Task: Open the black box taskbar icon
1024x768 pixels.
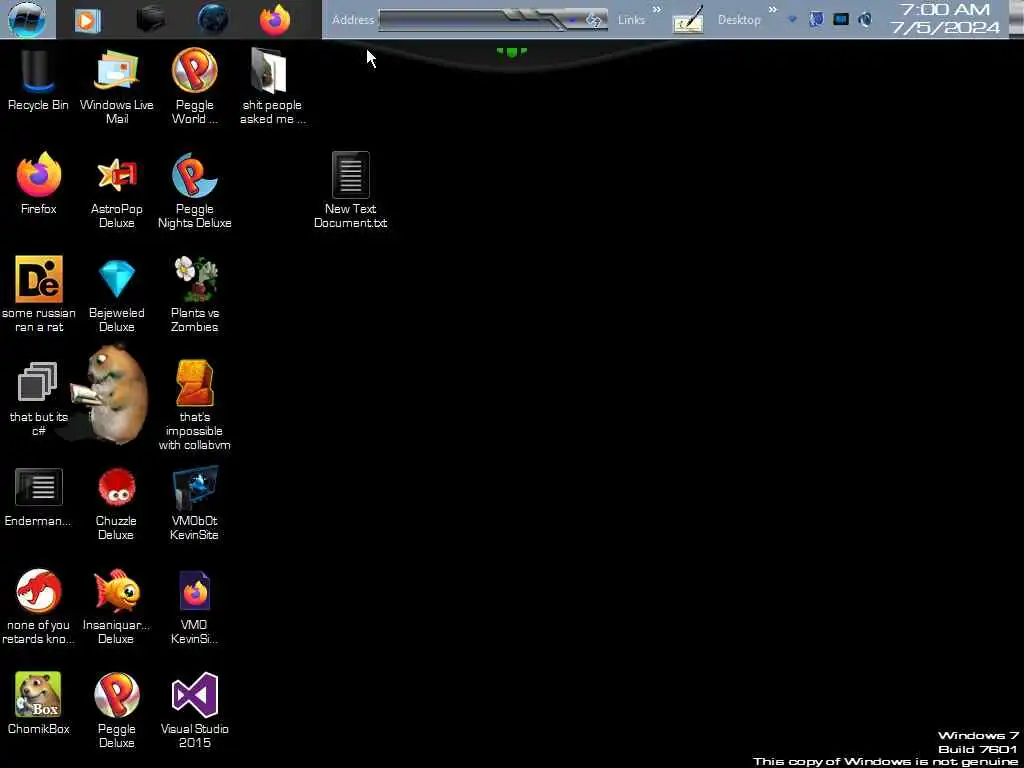Action: click(x=150, y=20)
